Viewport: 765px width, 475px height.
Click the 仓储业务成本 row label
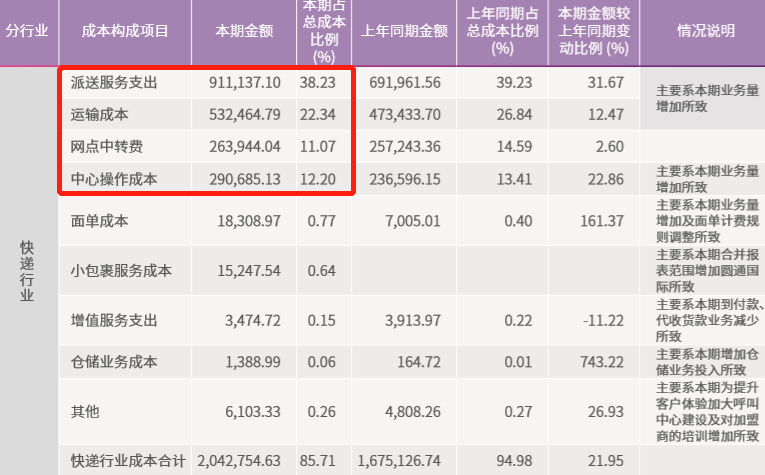115,361
